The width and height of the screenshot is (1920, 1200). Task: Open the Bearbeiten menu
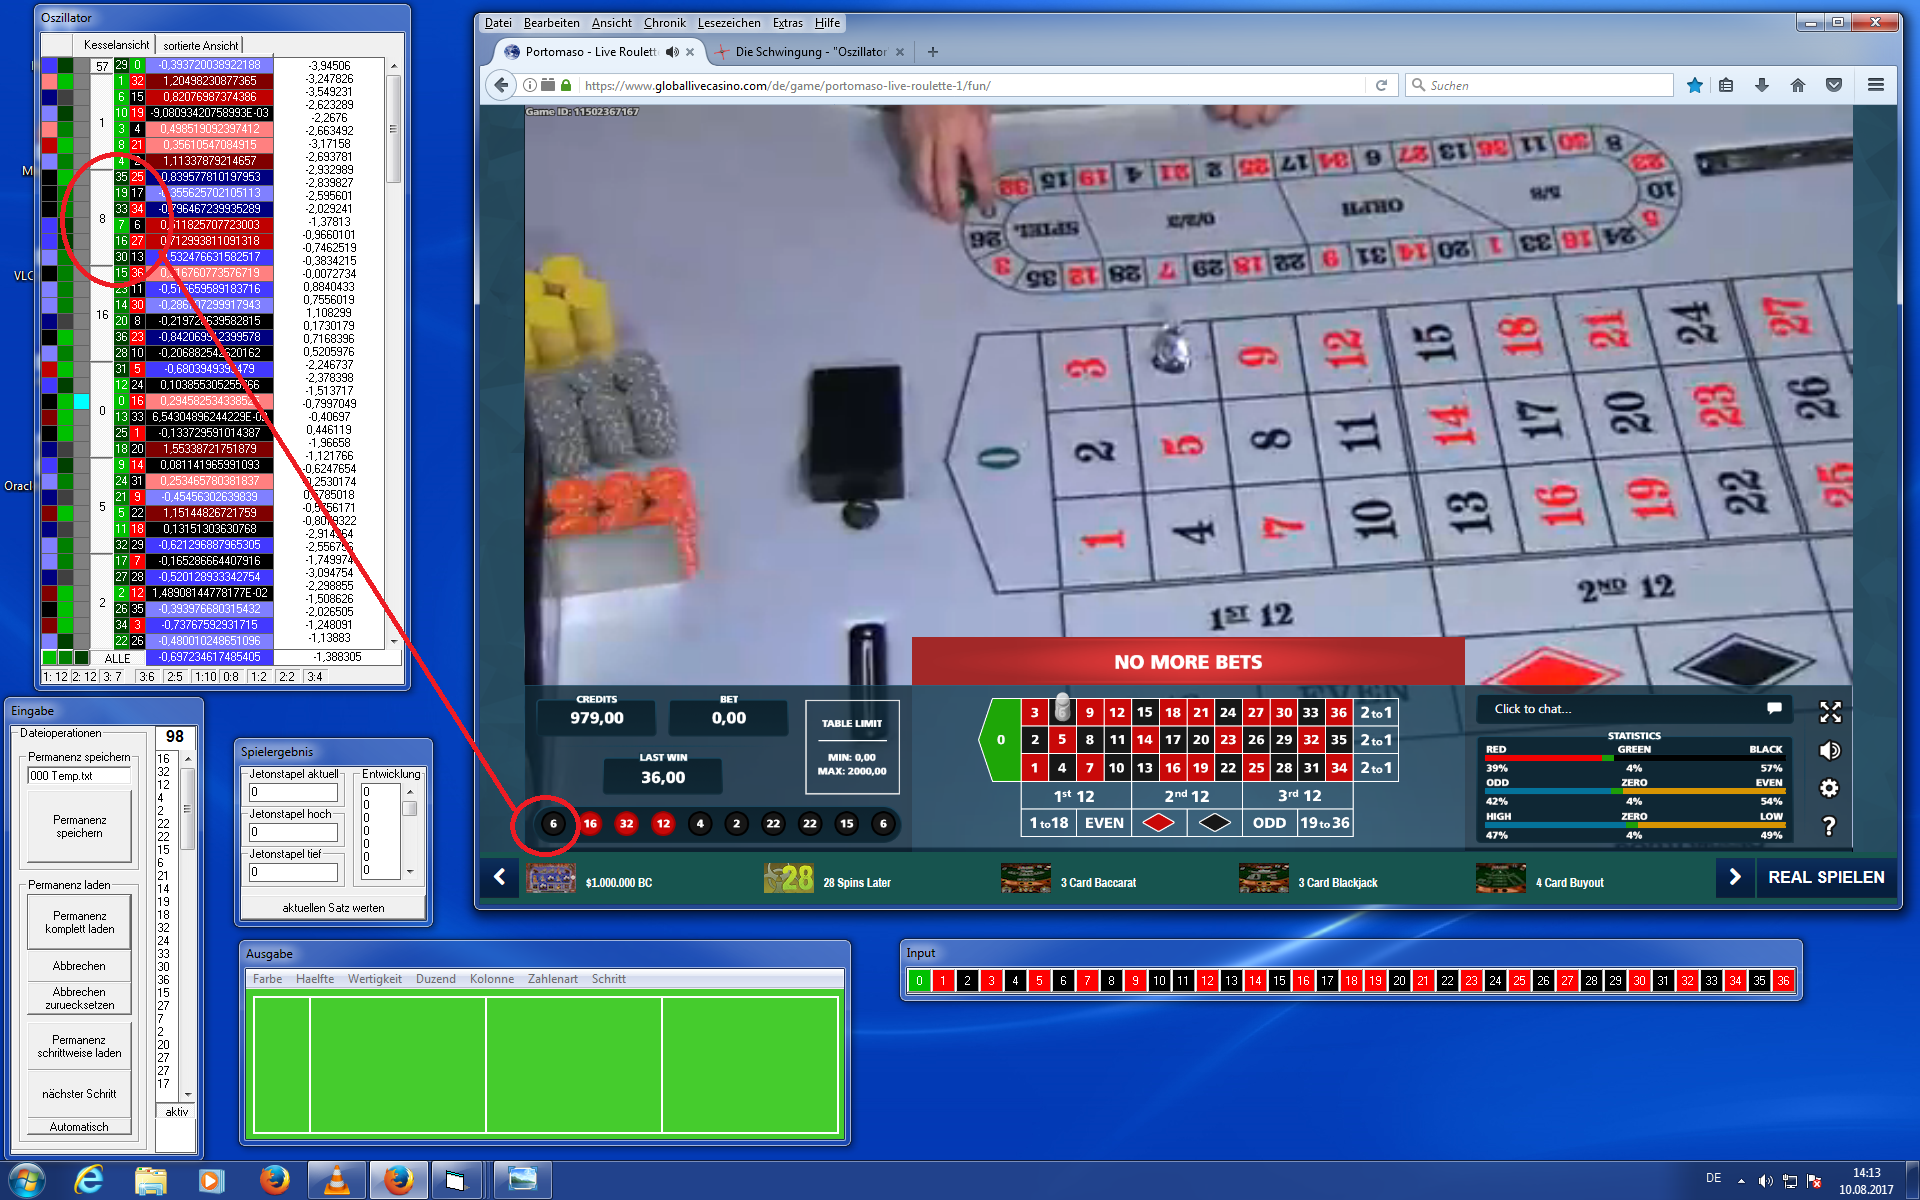[551, 23]
